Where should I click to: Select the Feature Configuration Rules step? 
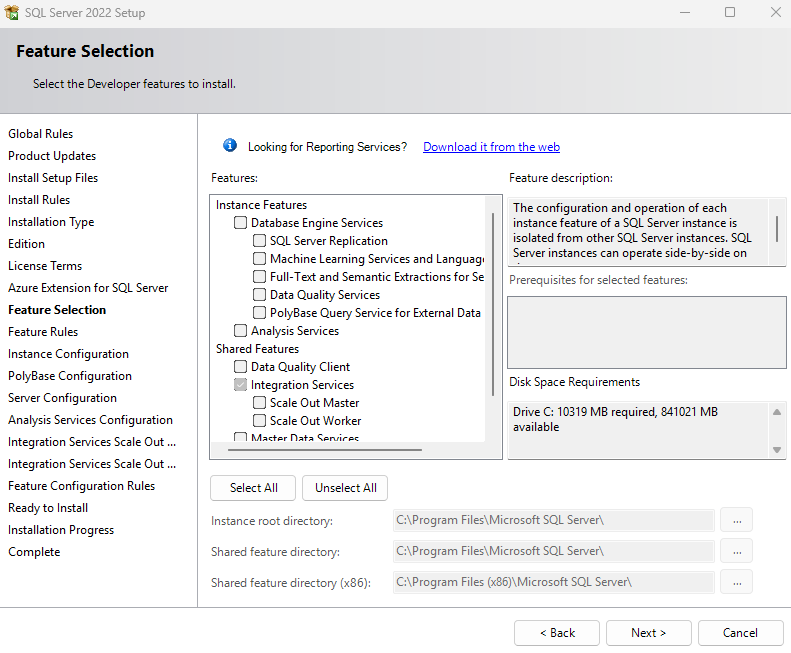[81, 486]
